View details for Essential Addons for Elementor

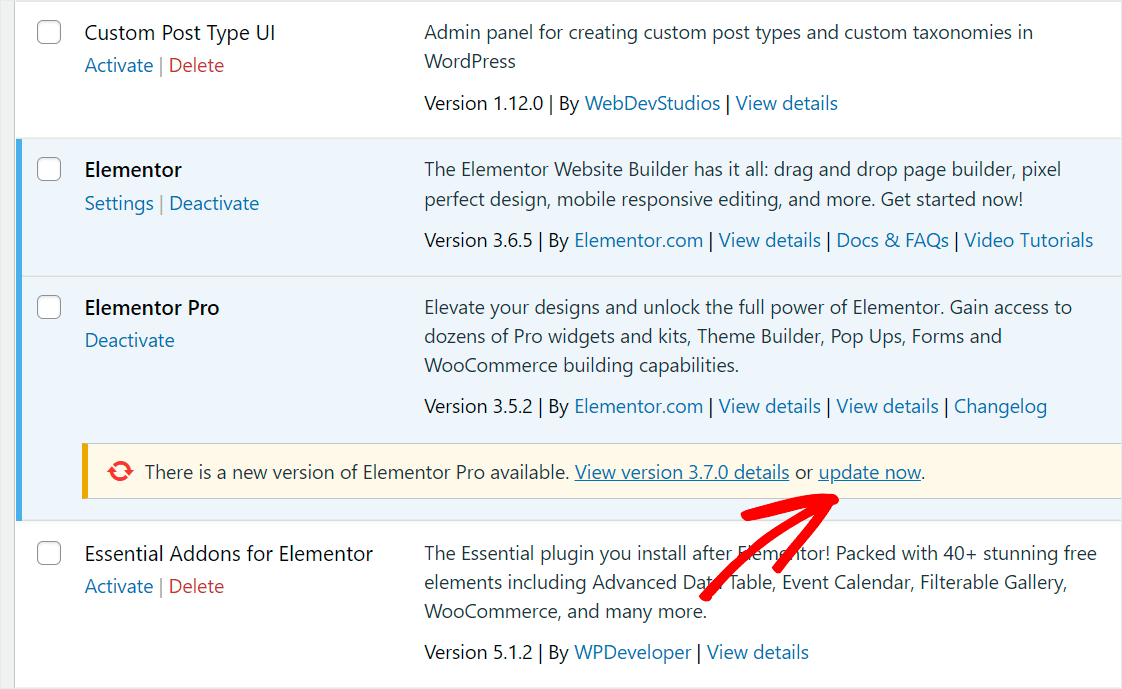(x=758, y=653)
